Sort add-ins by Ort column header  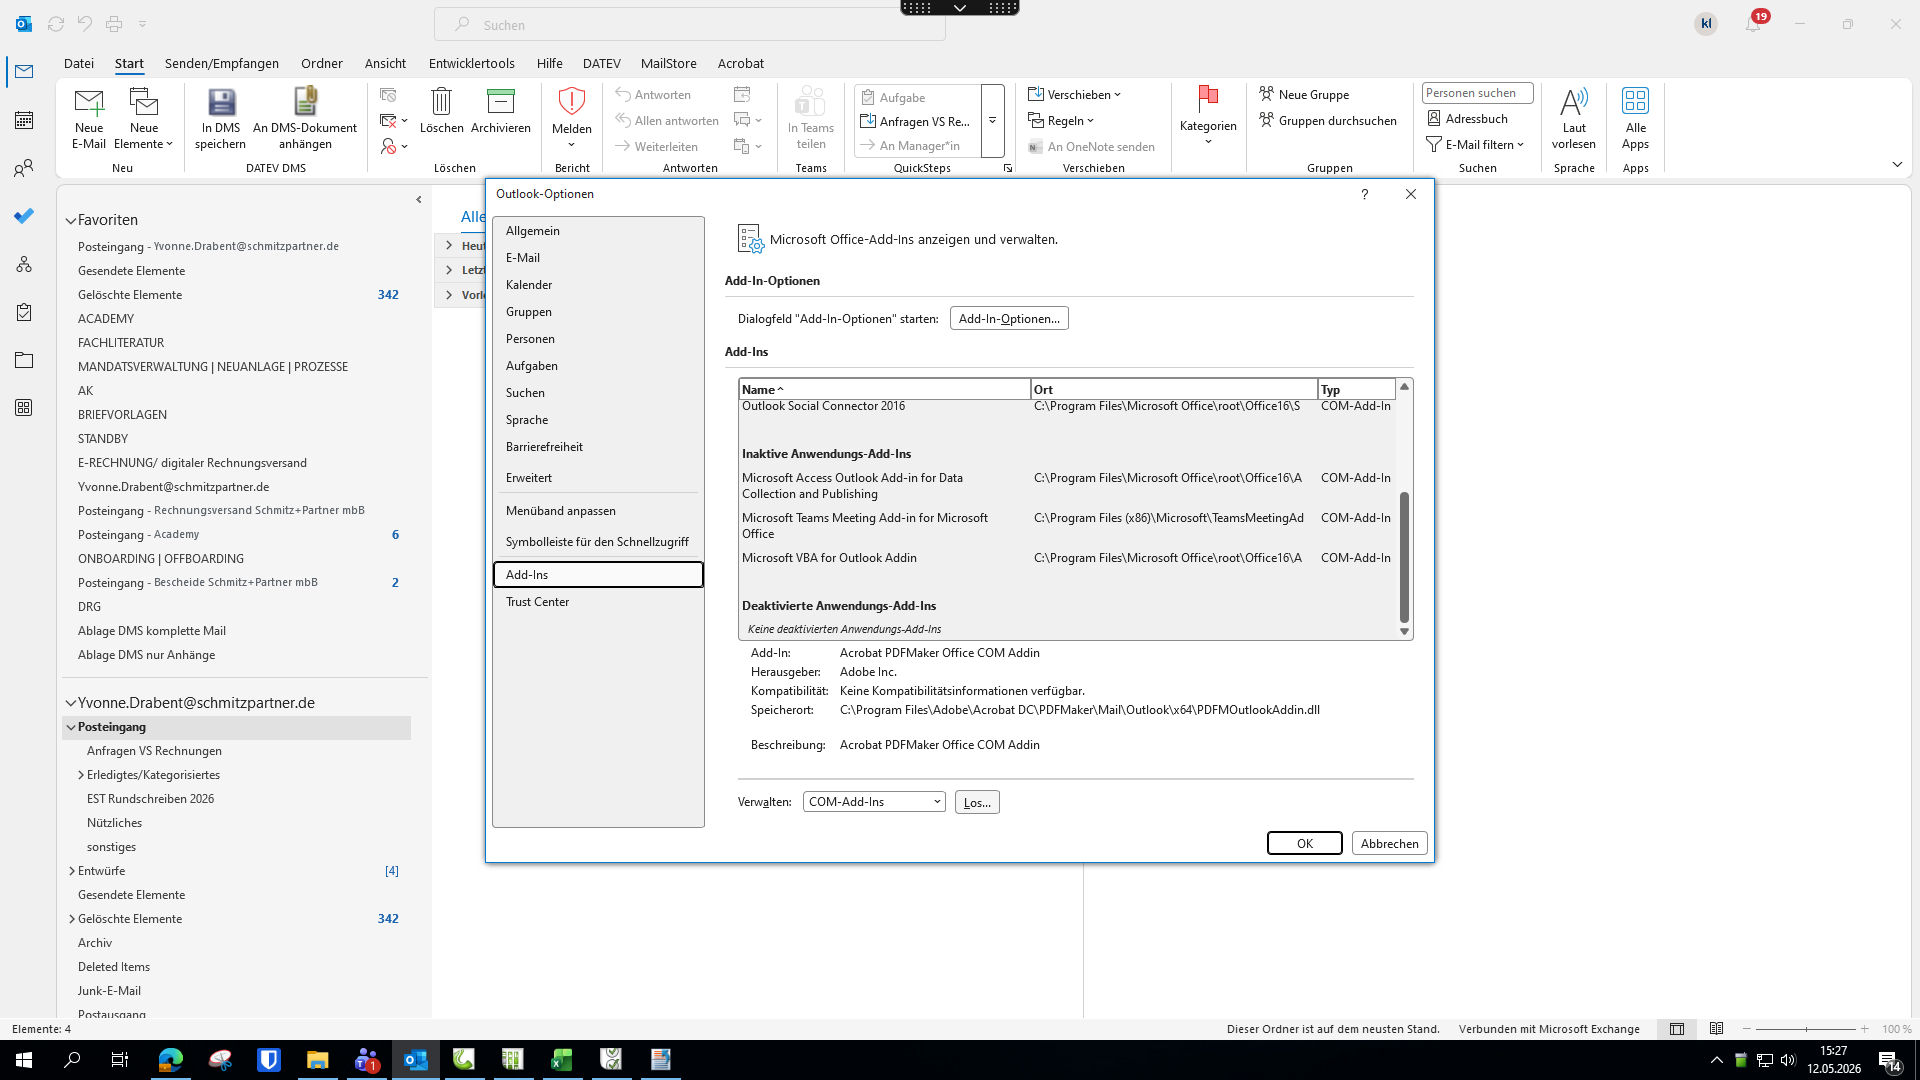click(1174, 390)
